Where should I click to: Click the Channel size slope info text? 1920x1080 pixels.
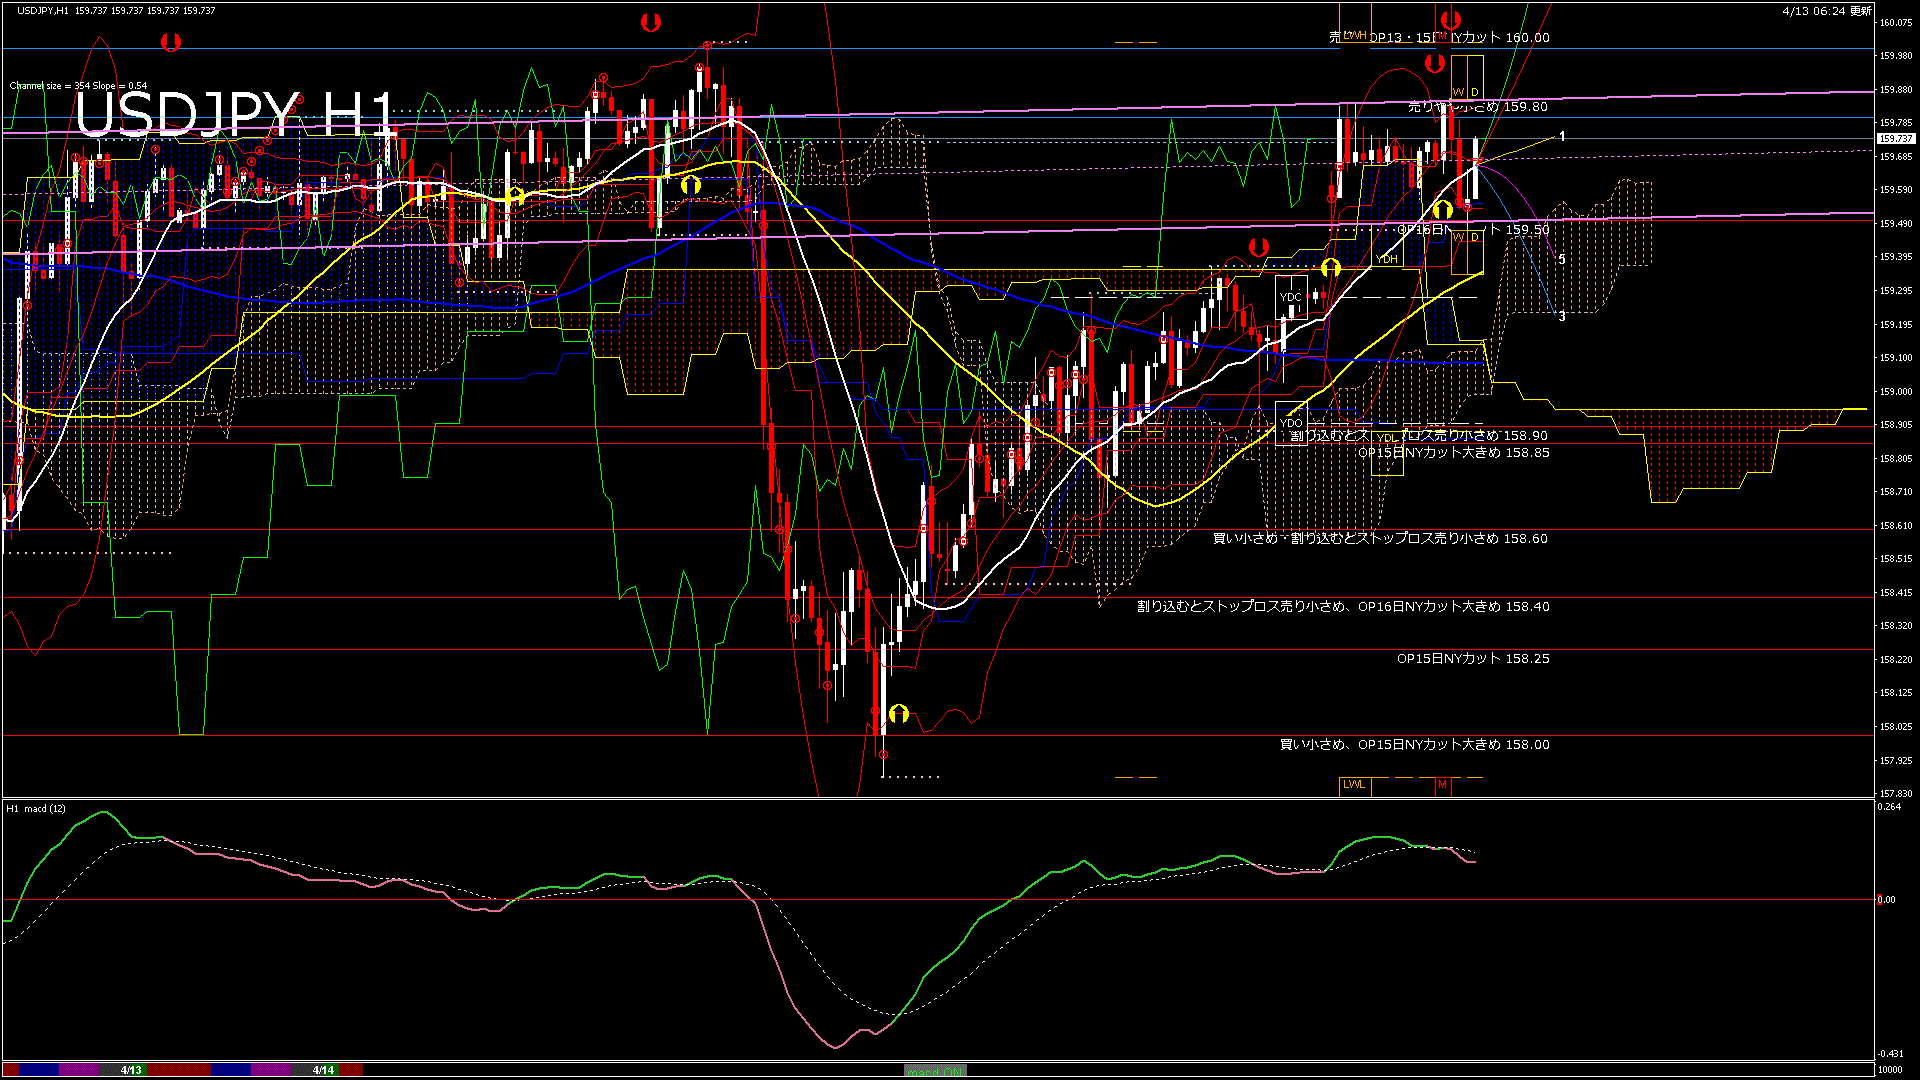[78, 86]
